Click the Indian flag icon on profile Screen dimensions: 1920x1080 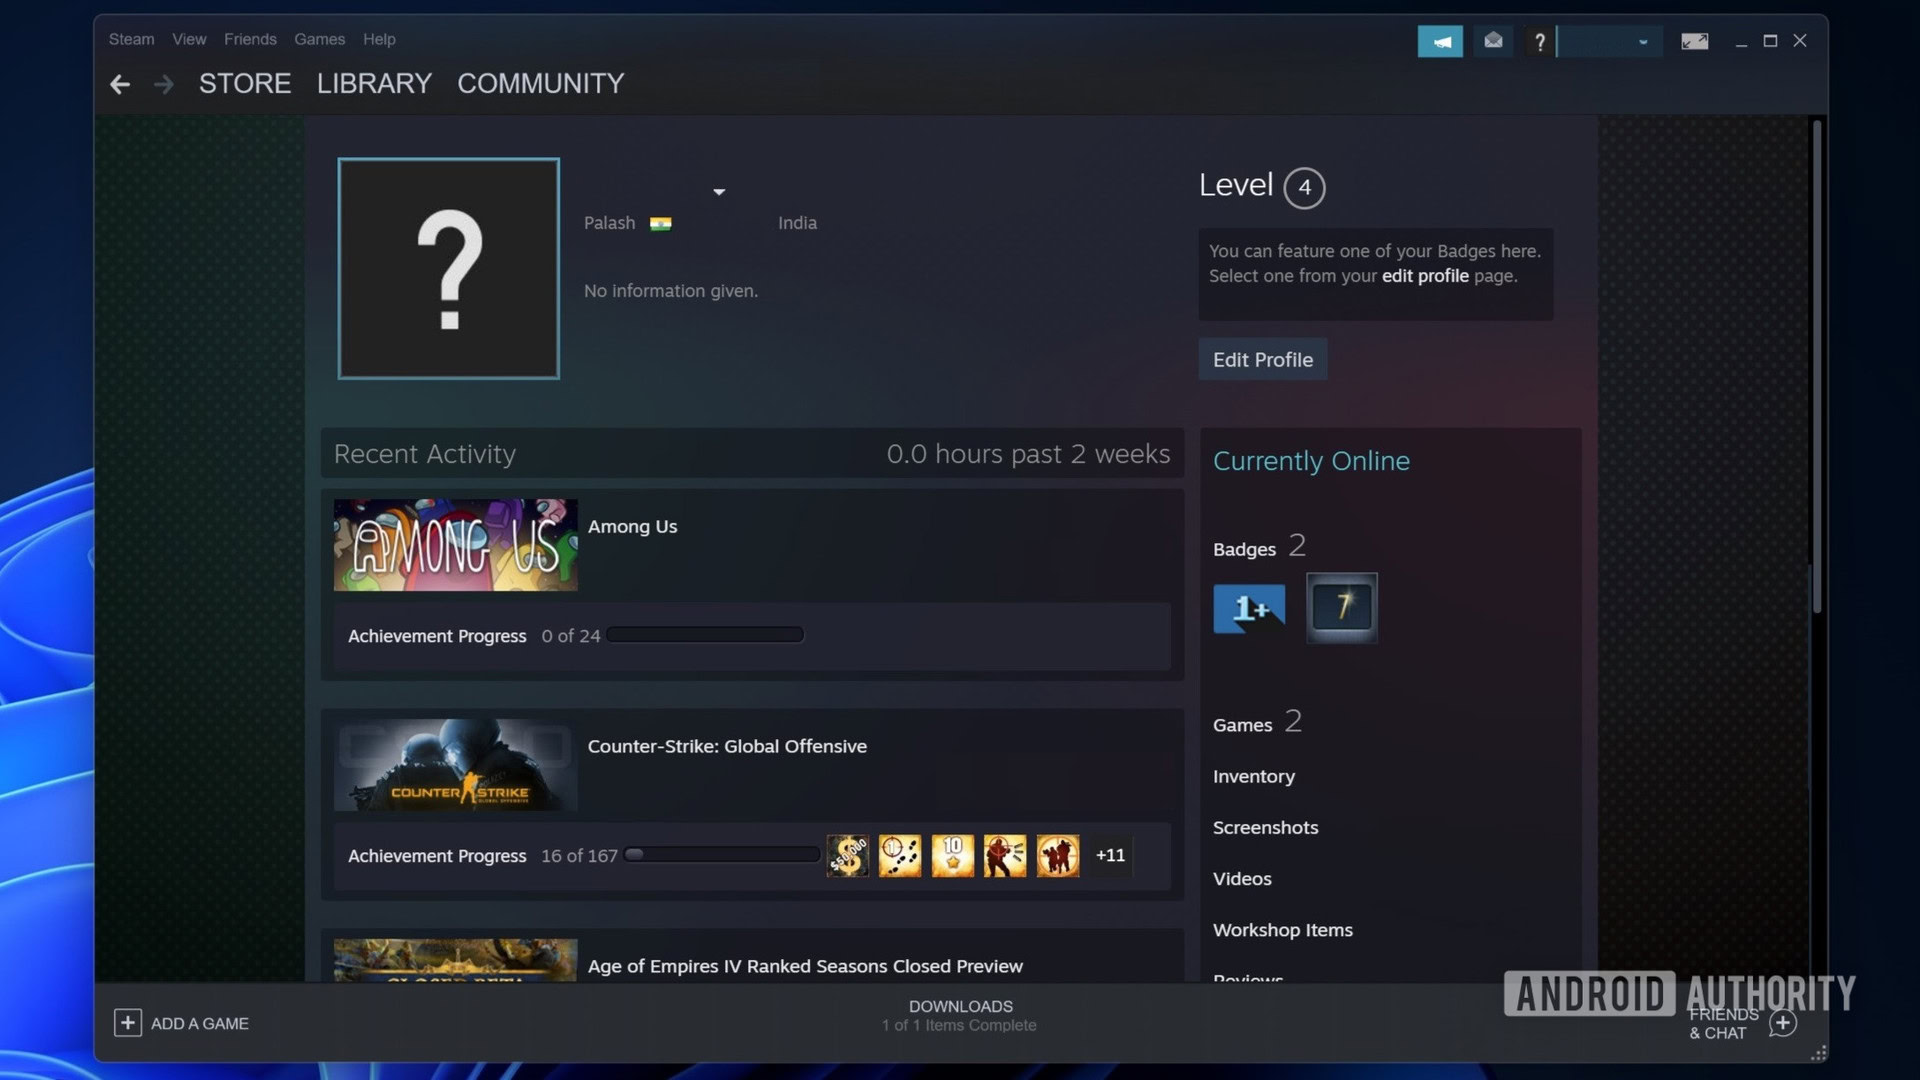click(x=661, y=223)
